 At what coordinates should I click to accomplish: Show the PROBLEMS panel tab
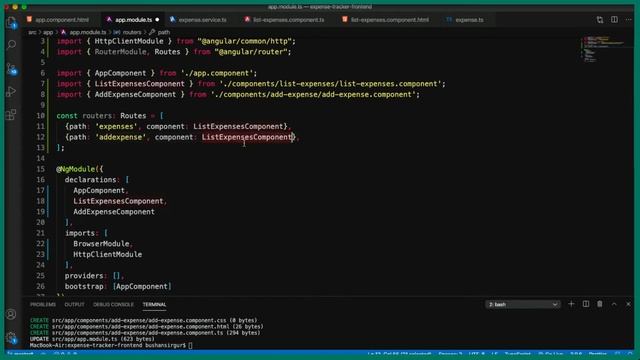(43, 304)
